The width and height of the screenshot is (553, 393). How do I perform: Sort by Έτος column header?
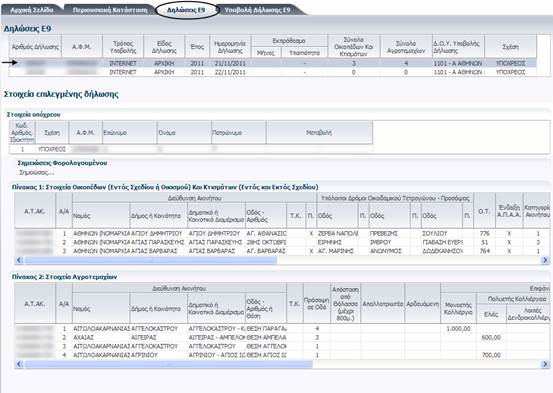[x=197, y=46]
